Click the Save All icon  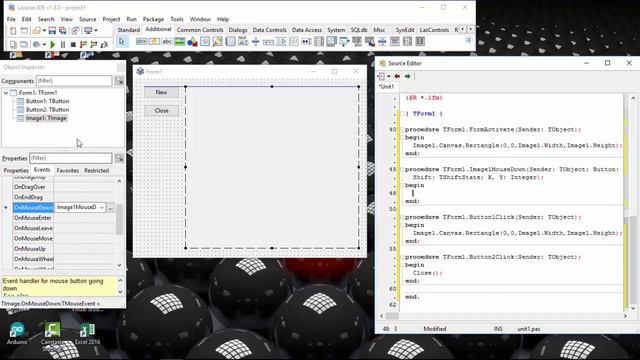[x=62, y=31]
